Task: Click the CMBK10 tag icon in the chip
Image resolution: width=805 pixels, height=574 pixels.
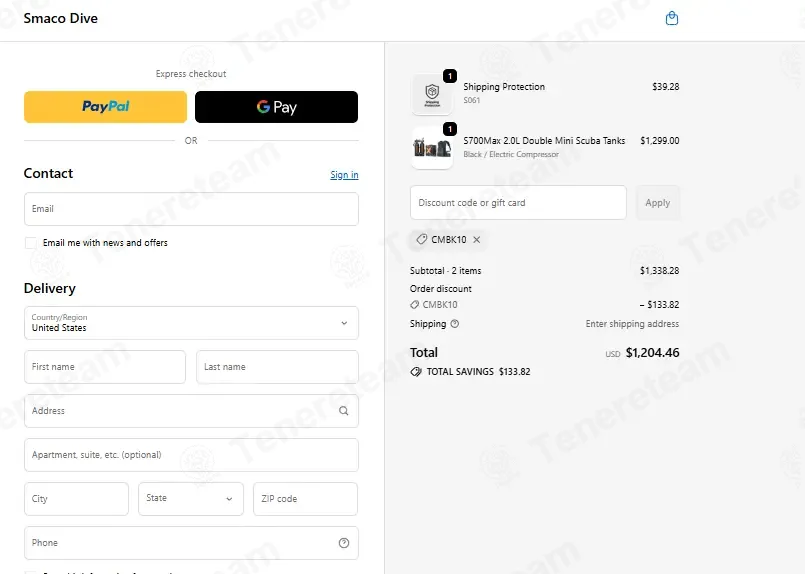Action: pos(421,239)
